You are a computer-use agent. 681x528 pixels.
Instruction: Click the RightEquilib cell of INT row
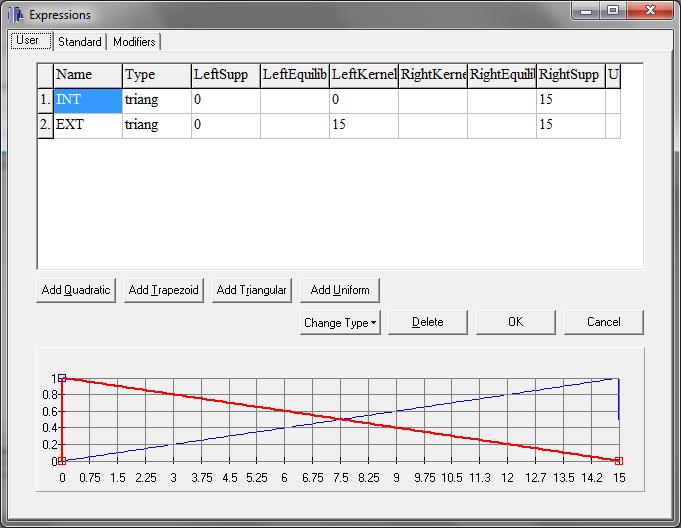502,100
